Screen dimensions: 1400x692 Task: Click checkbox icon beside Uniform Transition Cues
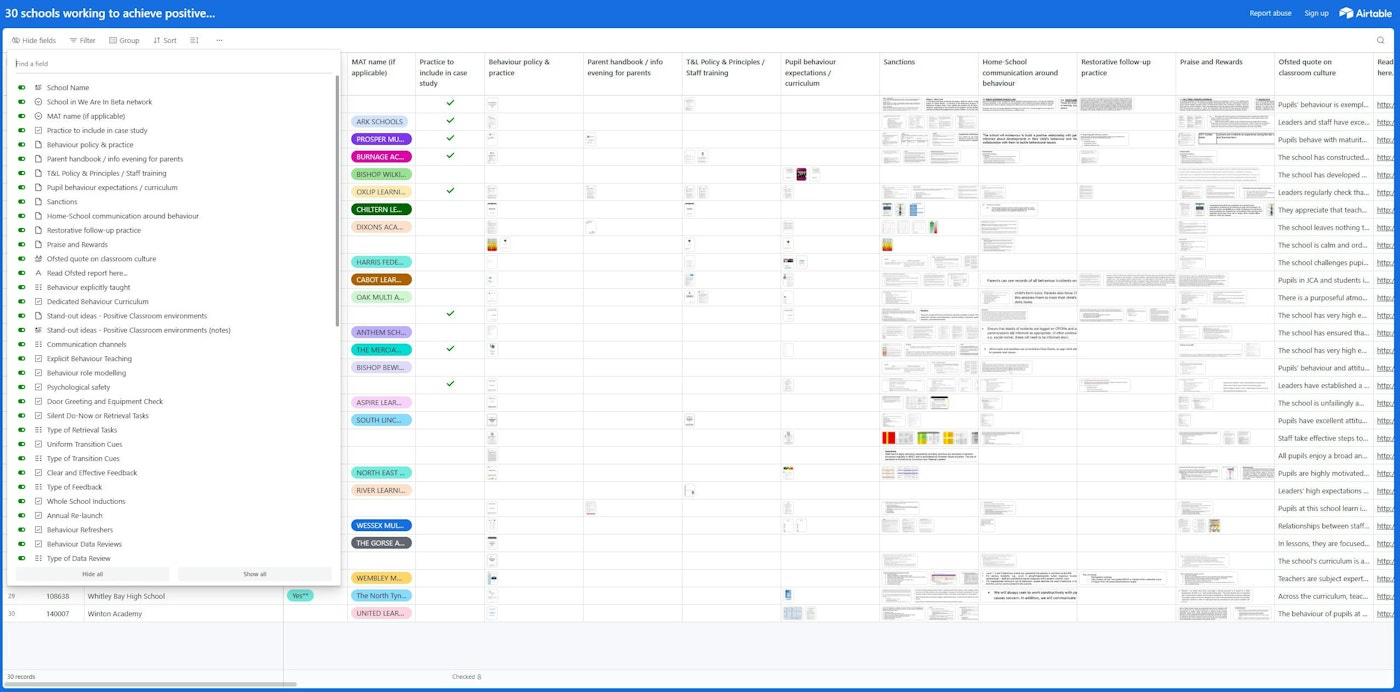(38, 444)
